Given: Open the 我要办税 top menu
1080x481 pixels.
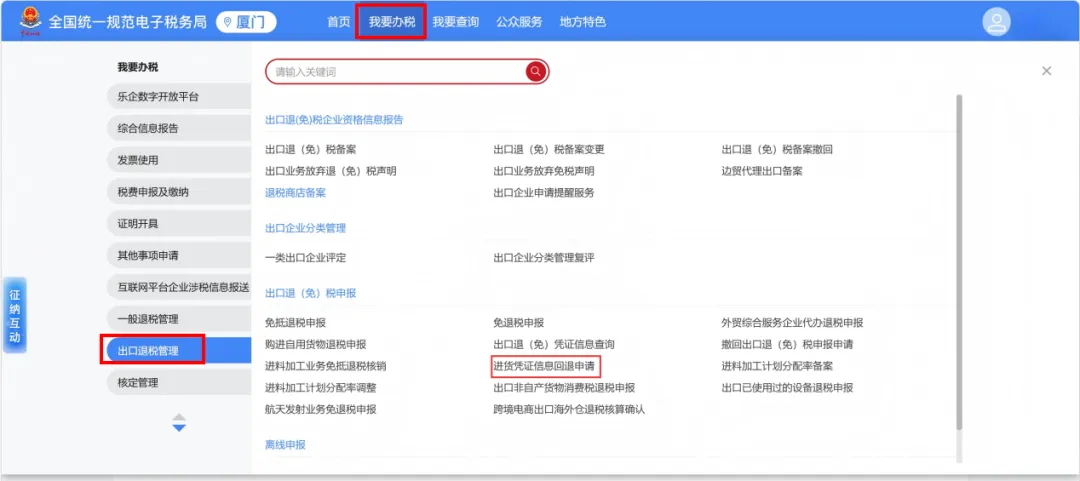Looking at the screenshot, I should coord(391,22).
